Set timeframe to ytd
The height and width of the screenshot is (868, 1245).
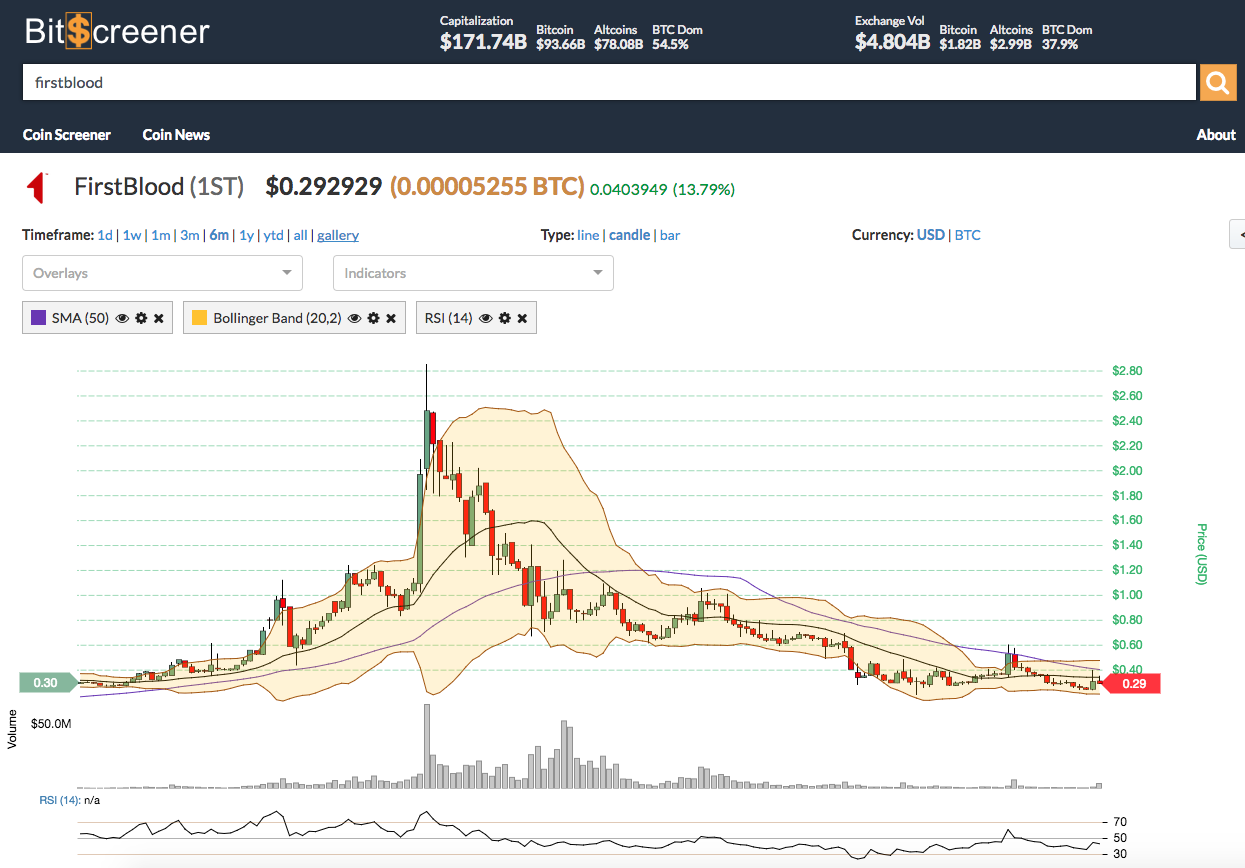[273, 235]
